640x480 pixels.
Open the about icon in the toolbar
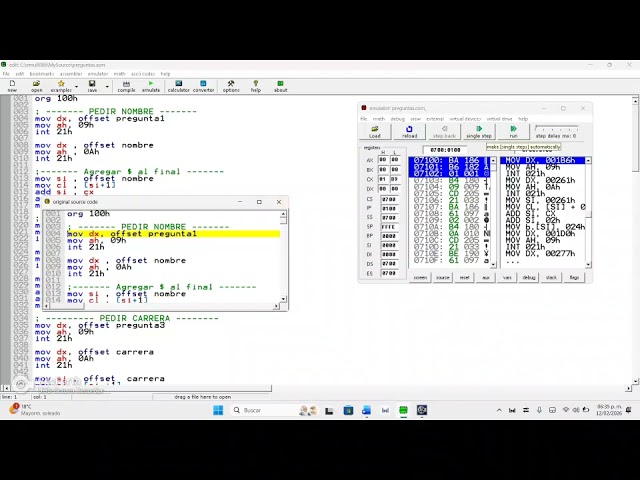click(280, 86)
